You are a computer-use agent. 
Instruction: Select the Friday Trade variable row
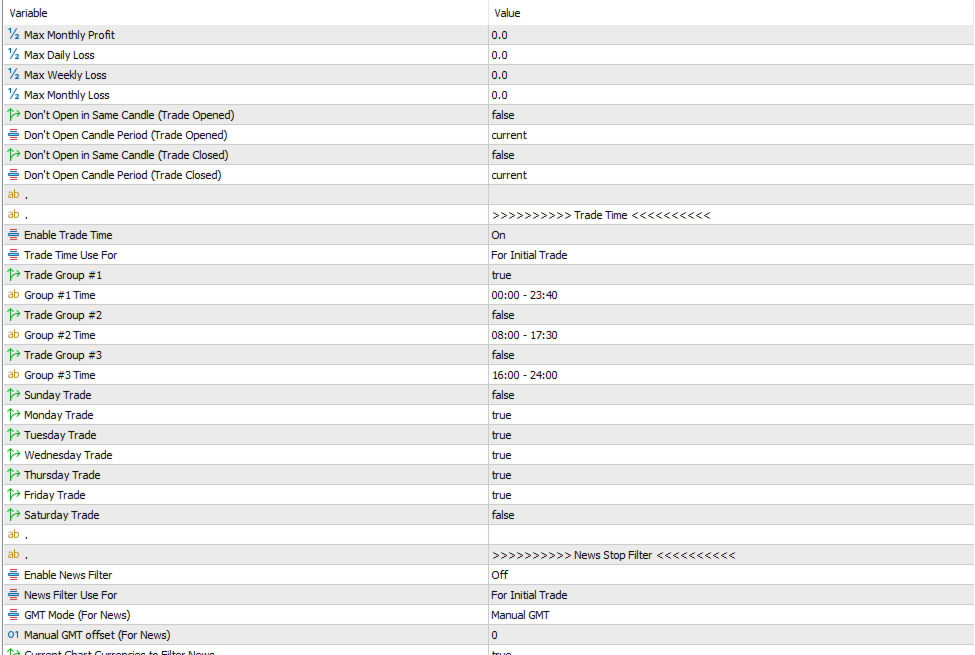pyautogui.click(x=55, y=495)
